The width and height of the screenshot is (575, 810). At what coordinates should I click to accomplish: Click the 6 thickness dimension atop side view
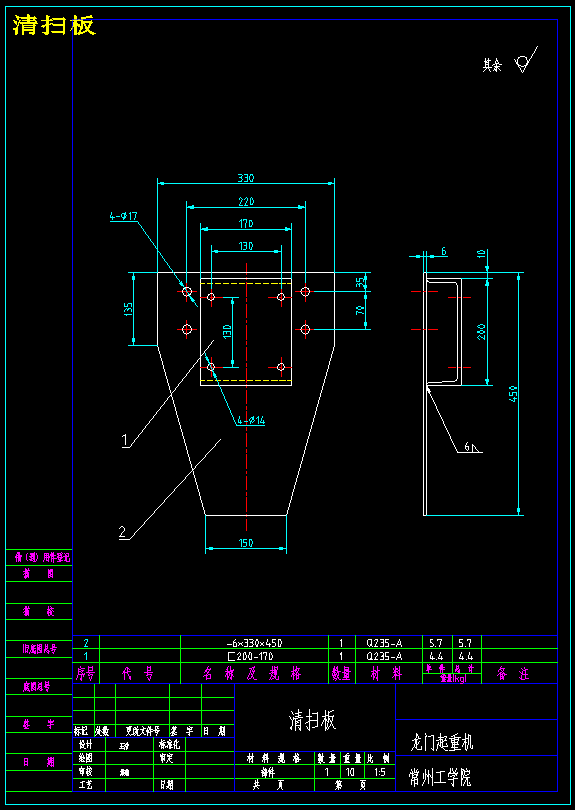pos(444,251)
